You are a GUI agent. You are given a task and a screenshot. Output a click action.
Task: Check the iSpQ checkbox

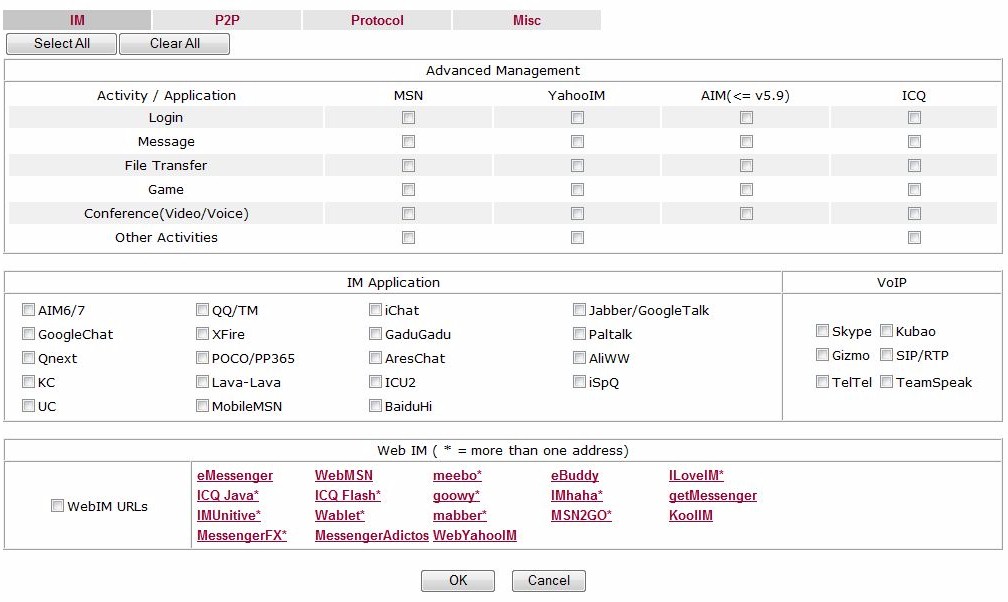coord(579,382)
